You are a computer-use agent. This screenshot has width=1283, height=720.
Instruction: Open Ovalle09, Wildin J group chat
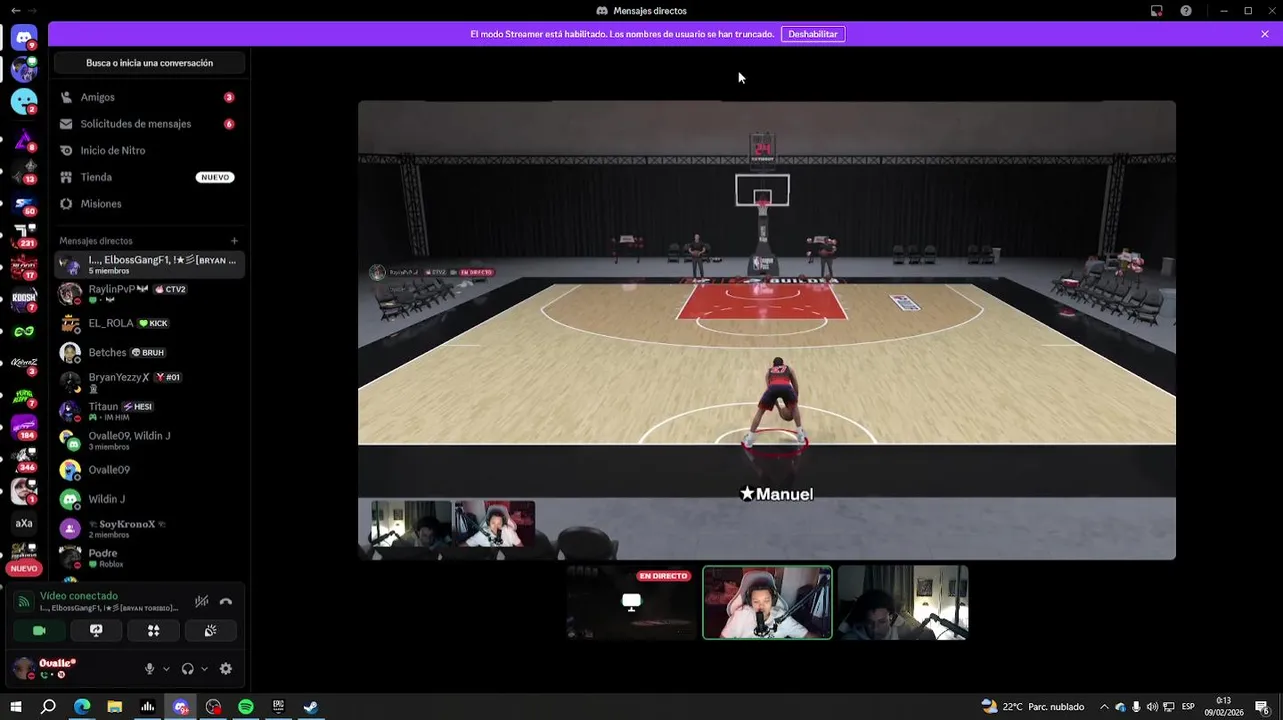coord(149,440)
